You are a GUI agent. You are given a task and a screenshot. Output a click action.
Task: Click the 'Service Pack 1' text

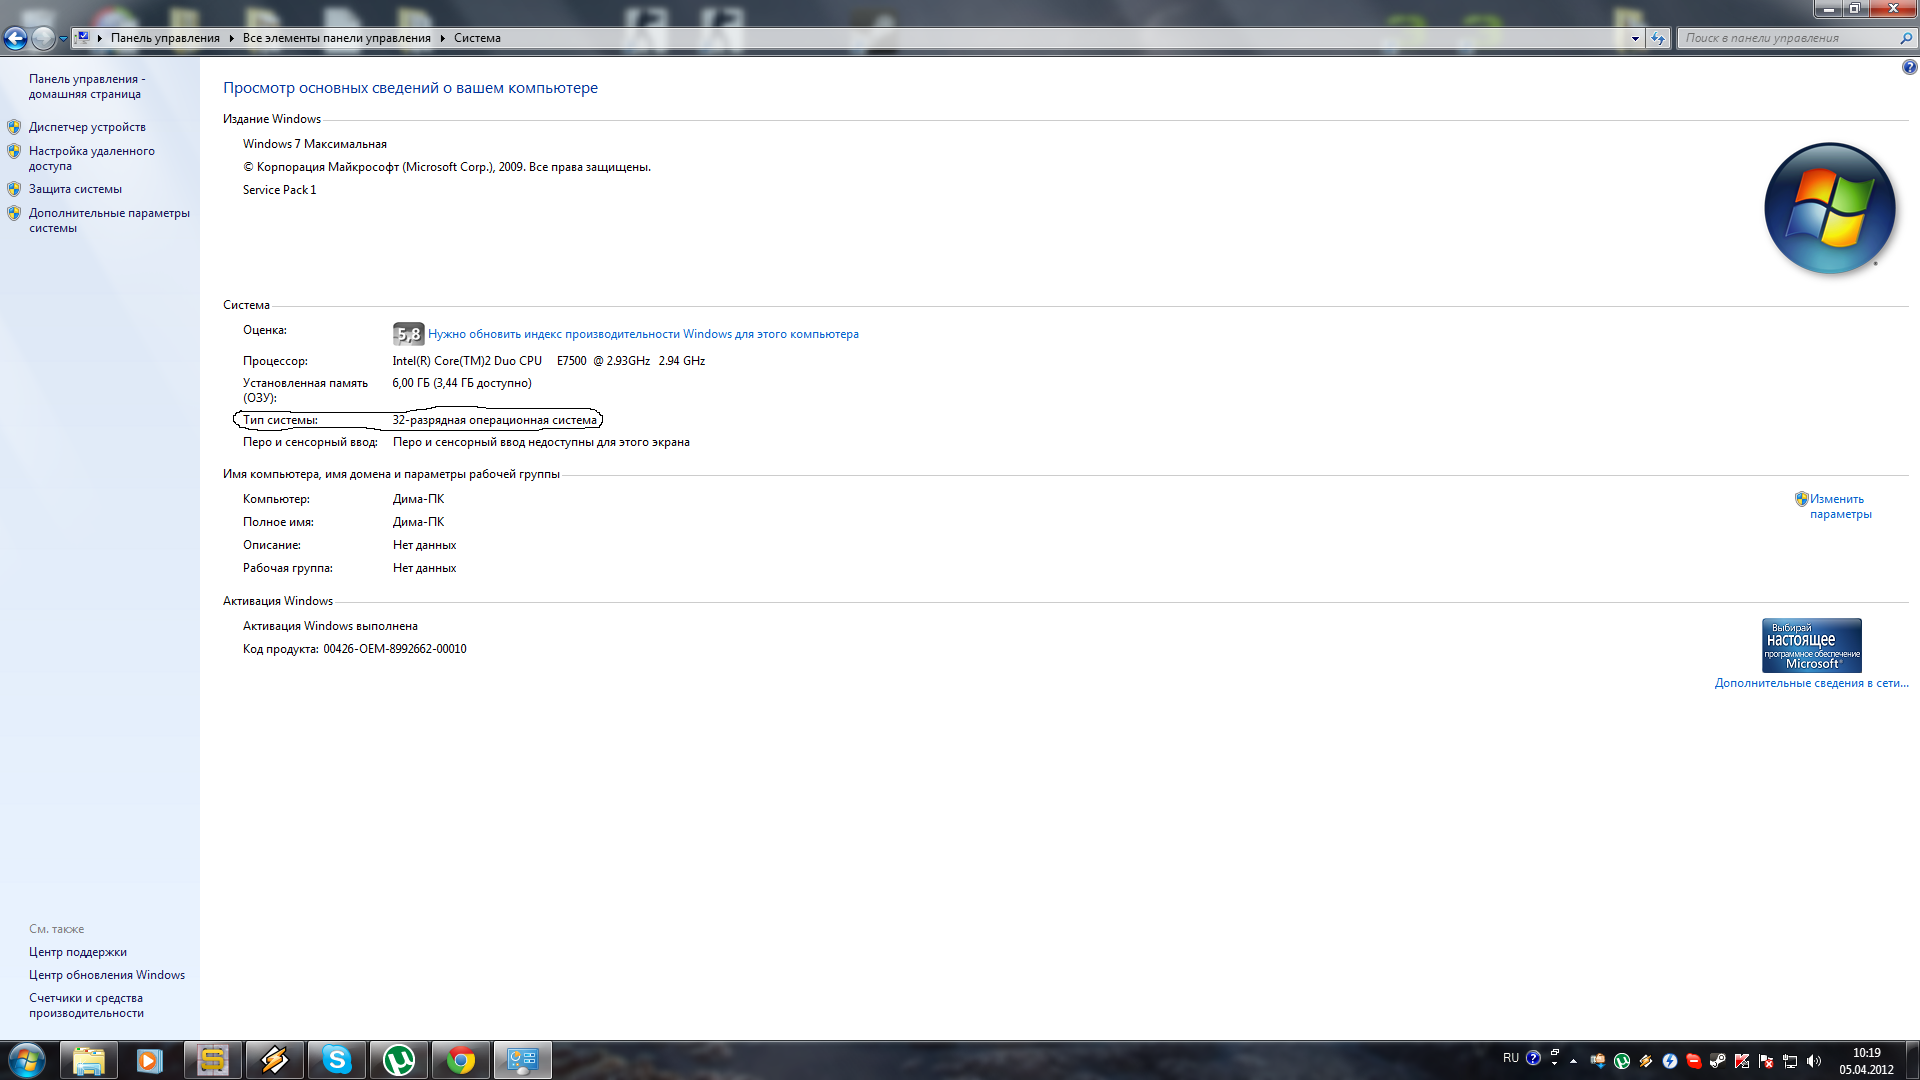(279, 190)
